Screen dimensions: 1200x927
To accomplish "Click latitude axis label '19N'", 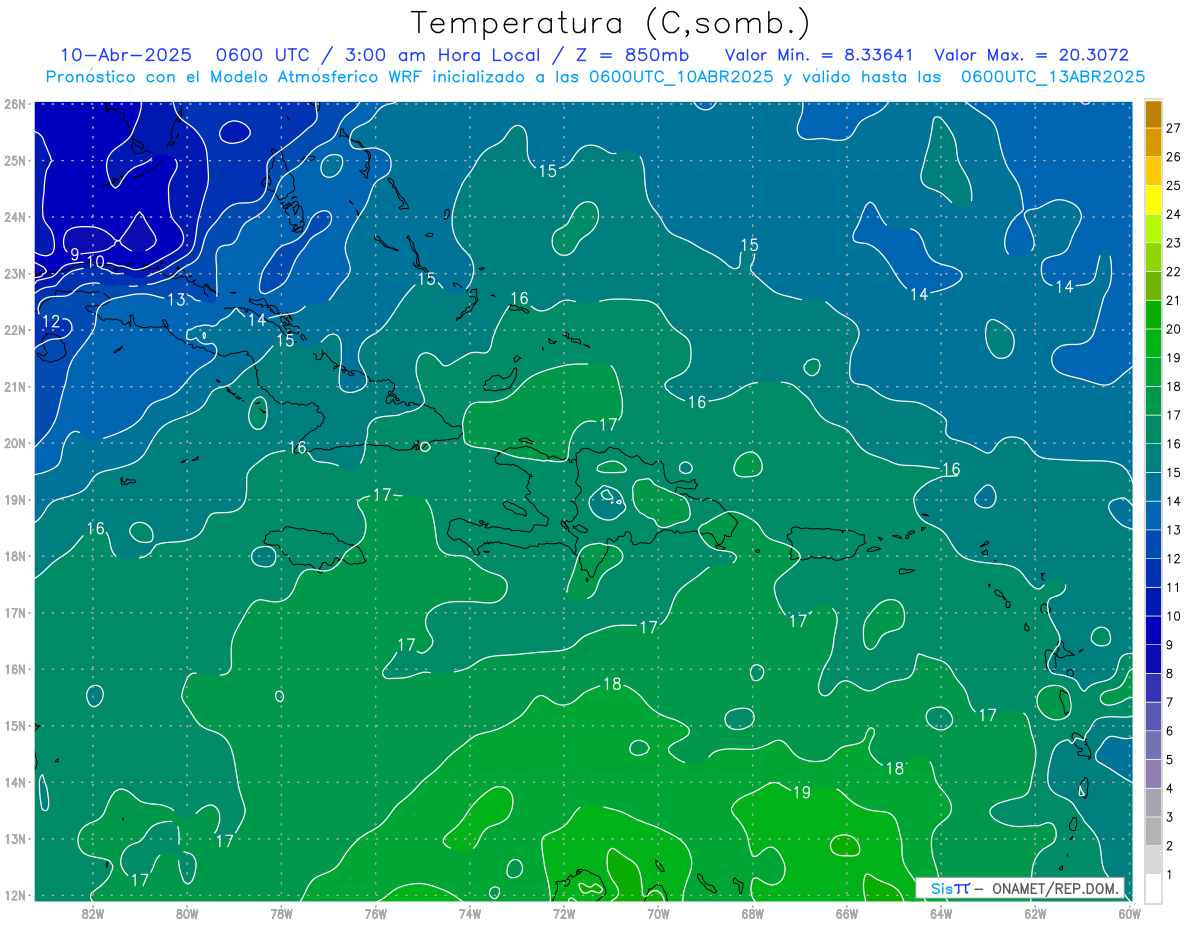I will (14, 499).
